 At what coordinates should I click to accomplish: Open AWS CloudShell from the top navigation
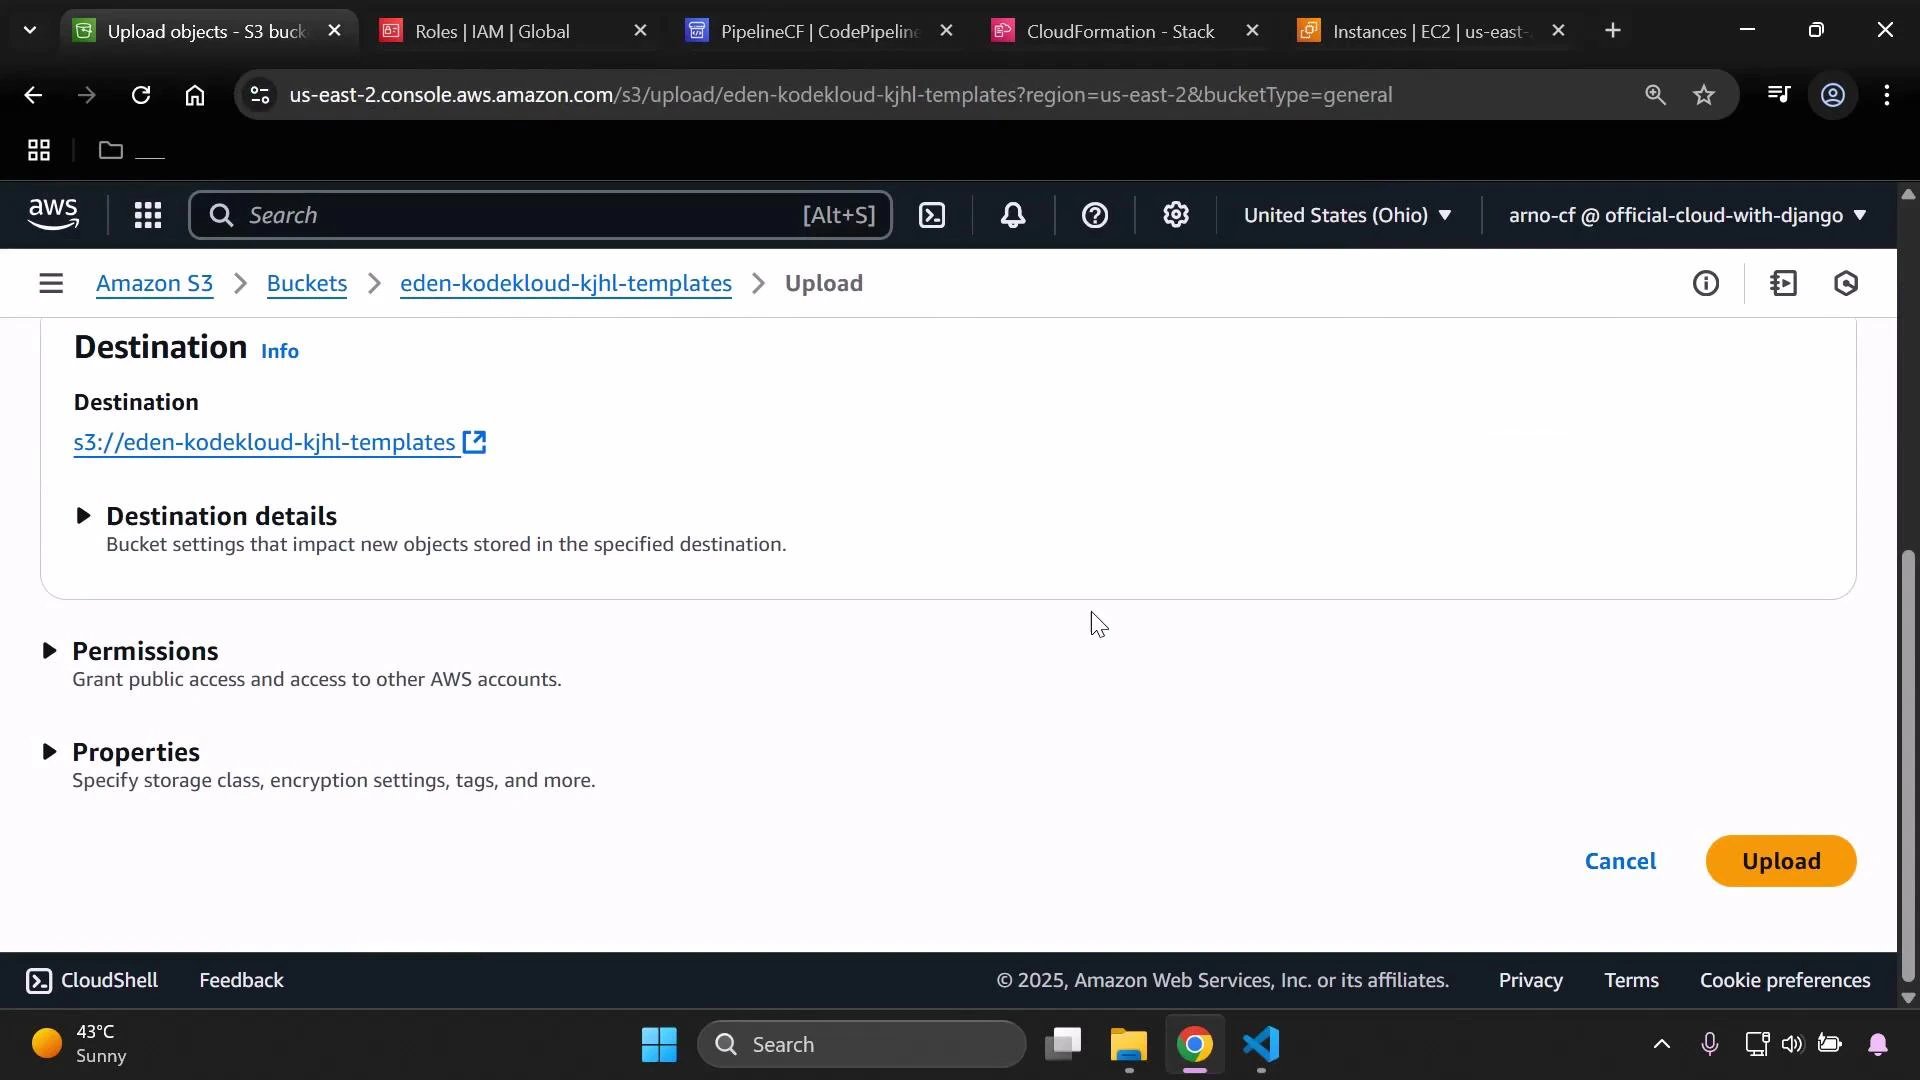pyautogui.click(x=931, y=215)
